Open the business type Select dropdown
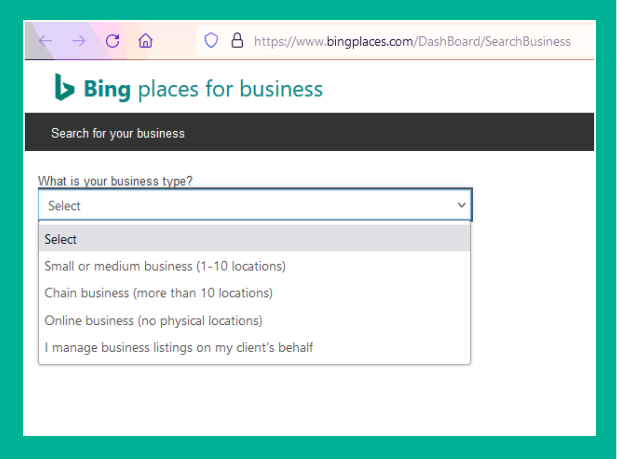The width and height of the screenshot is (617, 459). point(255,205)
